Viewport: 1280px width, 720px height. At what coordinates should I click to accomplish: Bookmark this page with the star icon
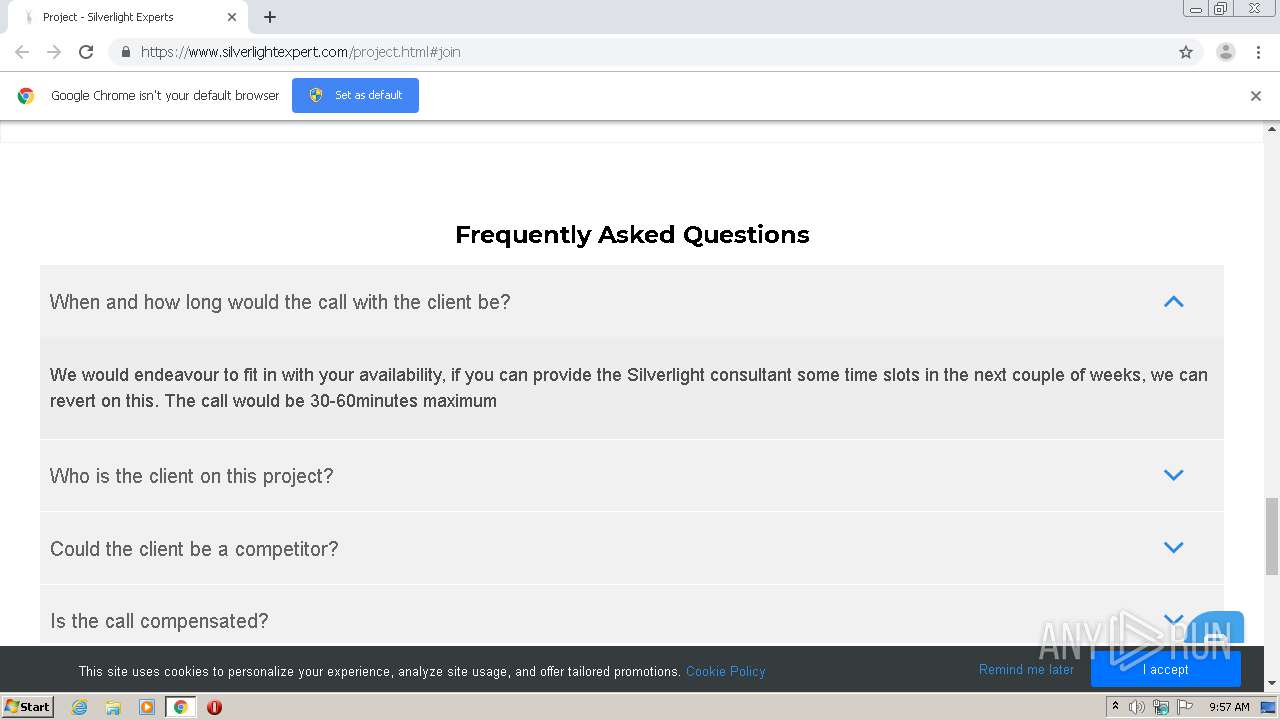(1186, 52)
